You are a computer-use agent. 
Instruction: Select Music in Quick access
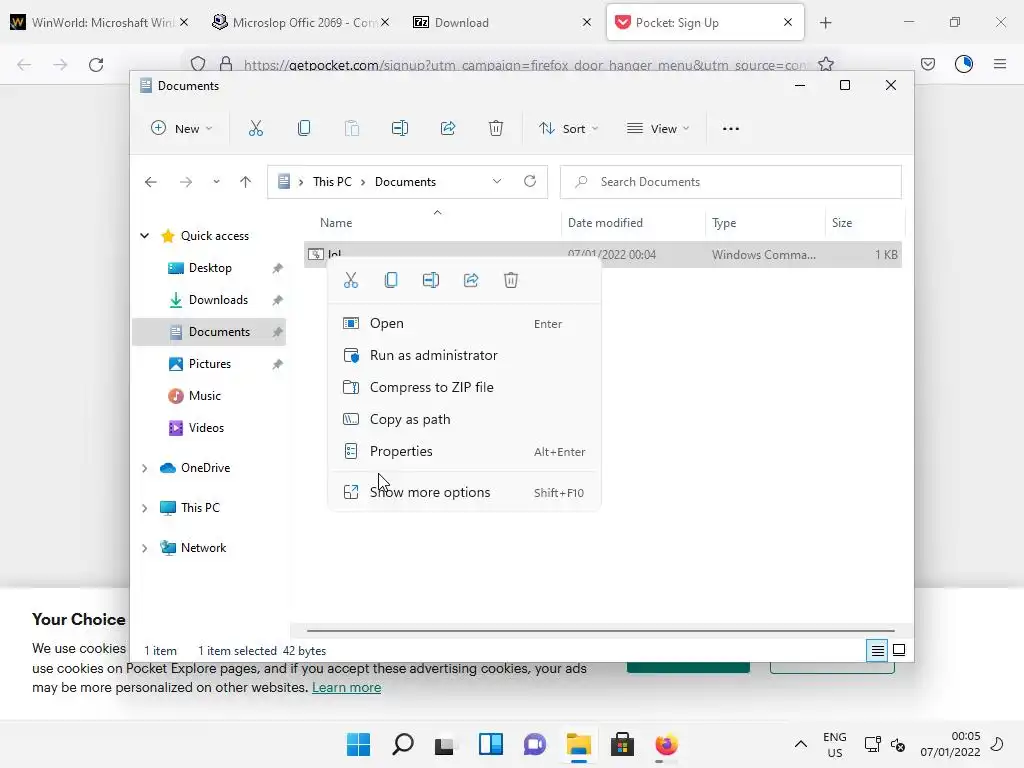click(x=204, y=396)
